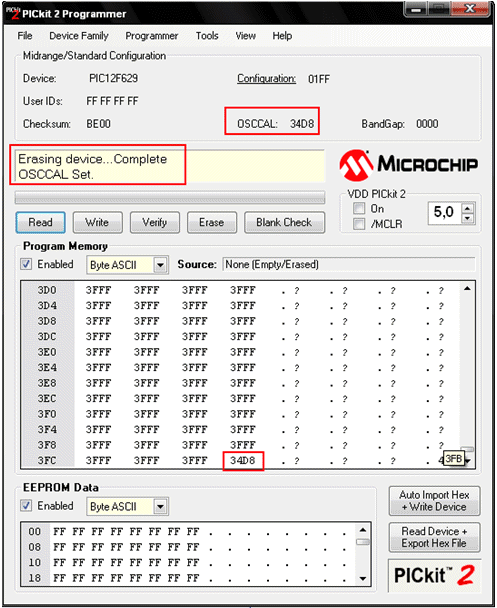
Task: Minimize the PICkit 2 Programmer window
Action: (416, 9)
